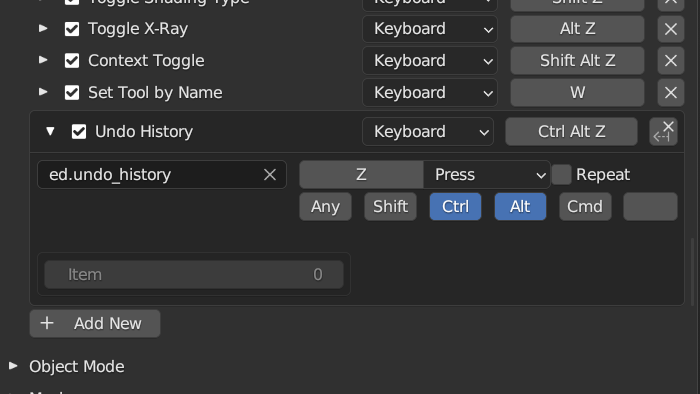Turn off the Ctrl modifier
Screen dimensions: 700x394
coord(455,207)
